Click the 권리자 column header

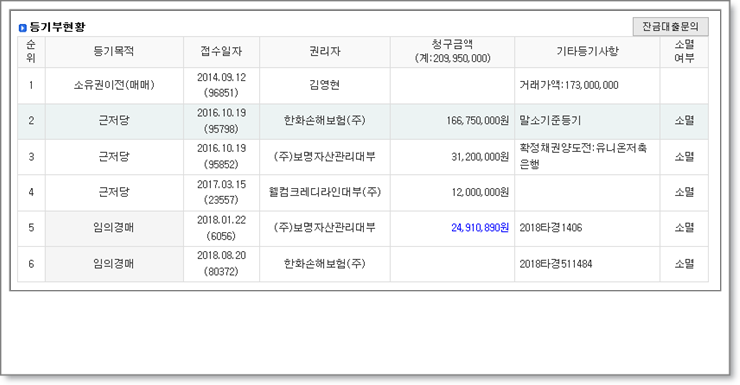(325, 51)
